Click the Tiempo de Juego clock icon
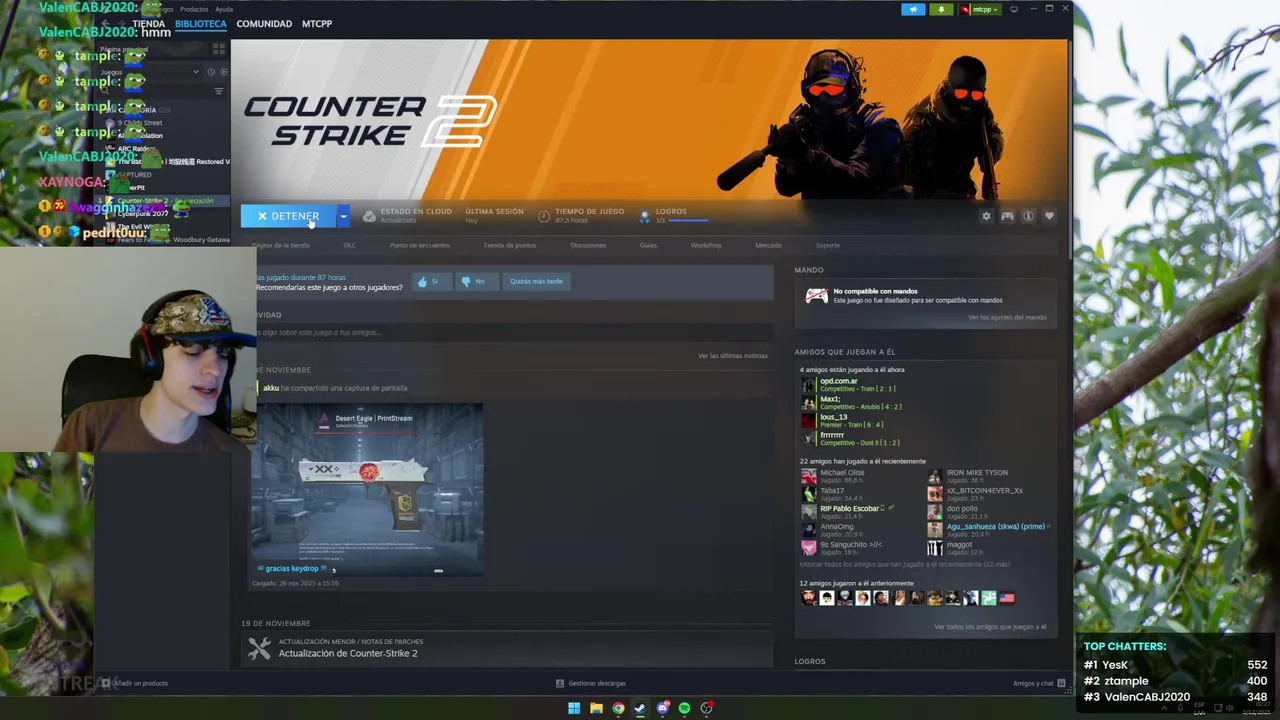Screen dimensions: 1280x720 pyautogui.click(x=544, y=216)
